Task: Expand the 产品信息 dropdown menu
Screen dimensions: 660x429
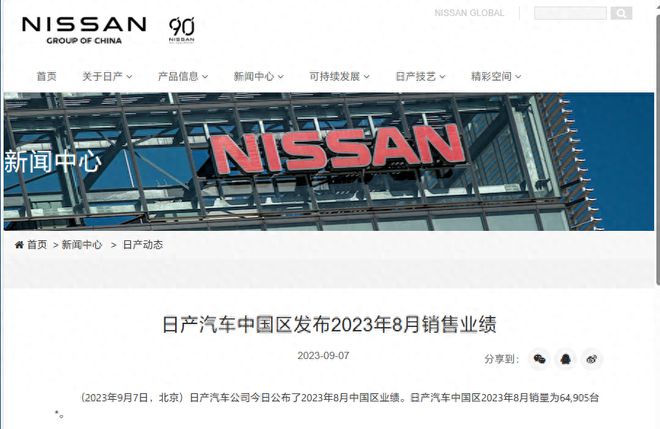Action: pyautogui.click(x=183, y=76)
